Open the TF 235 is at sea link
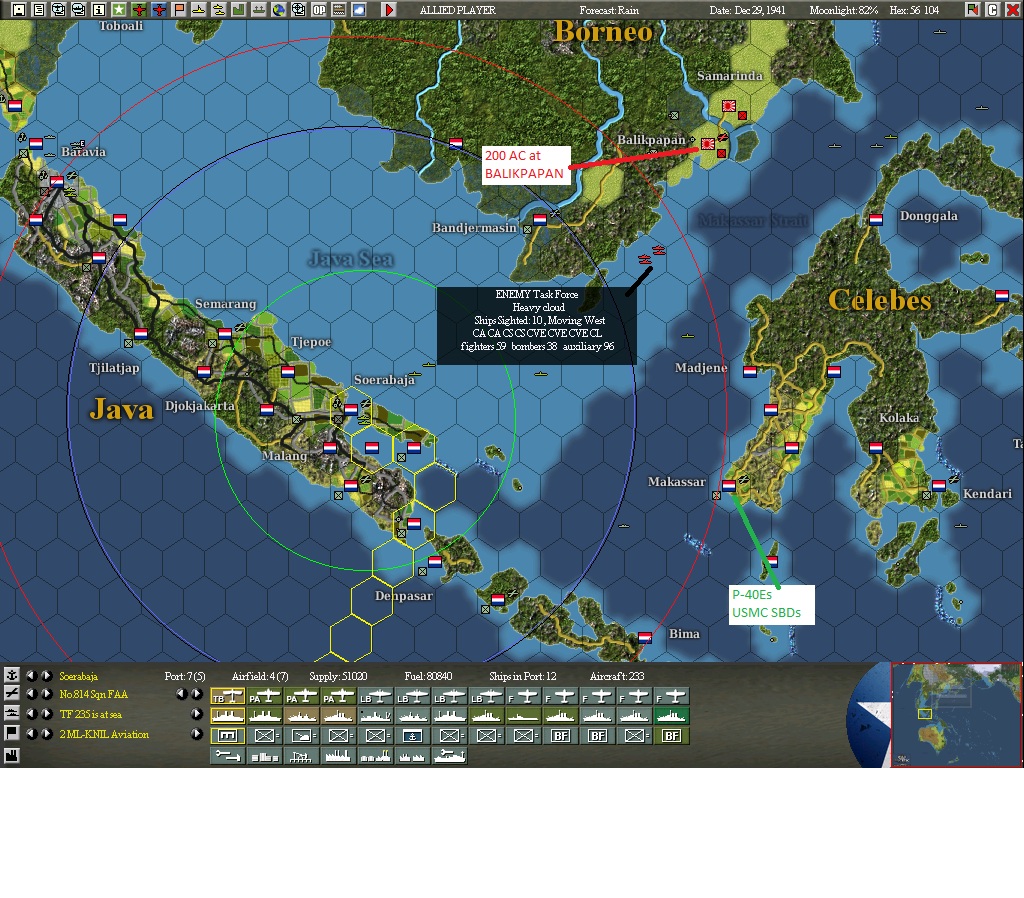This screenshot has height=898, width=1024. pyautogui.click(x=91, y=714)
